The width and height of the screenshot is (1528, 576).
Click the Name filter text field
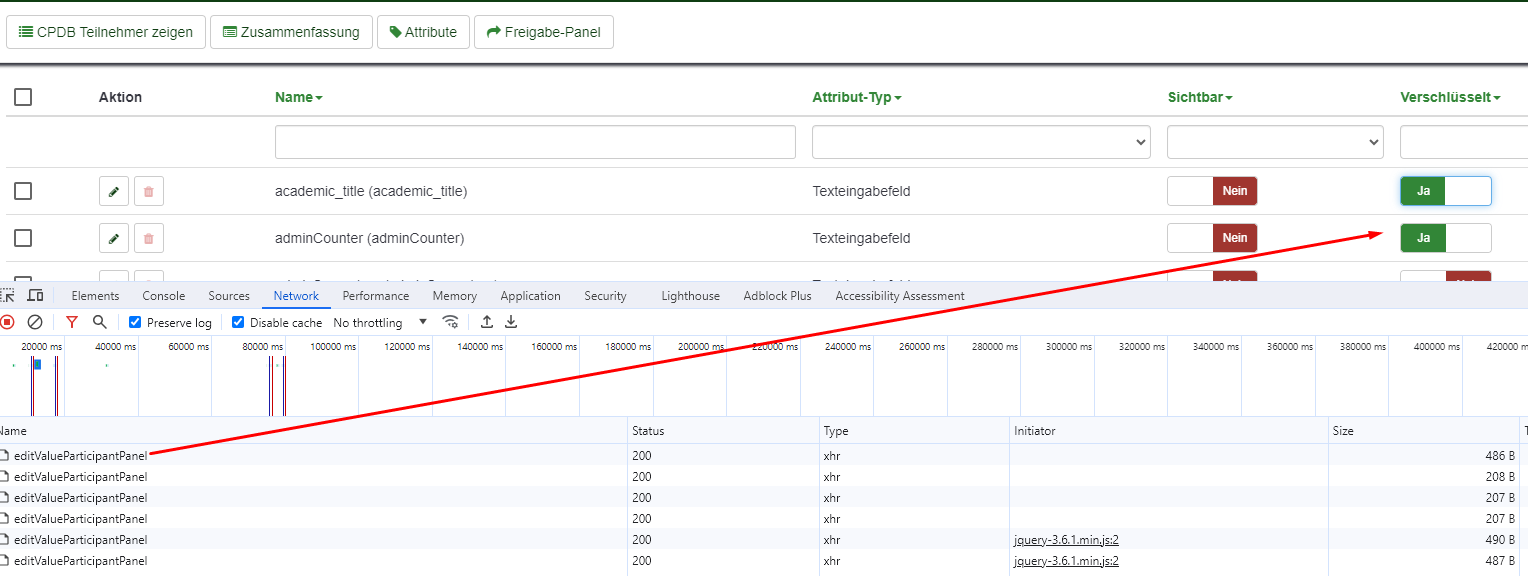coord(535,142)
